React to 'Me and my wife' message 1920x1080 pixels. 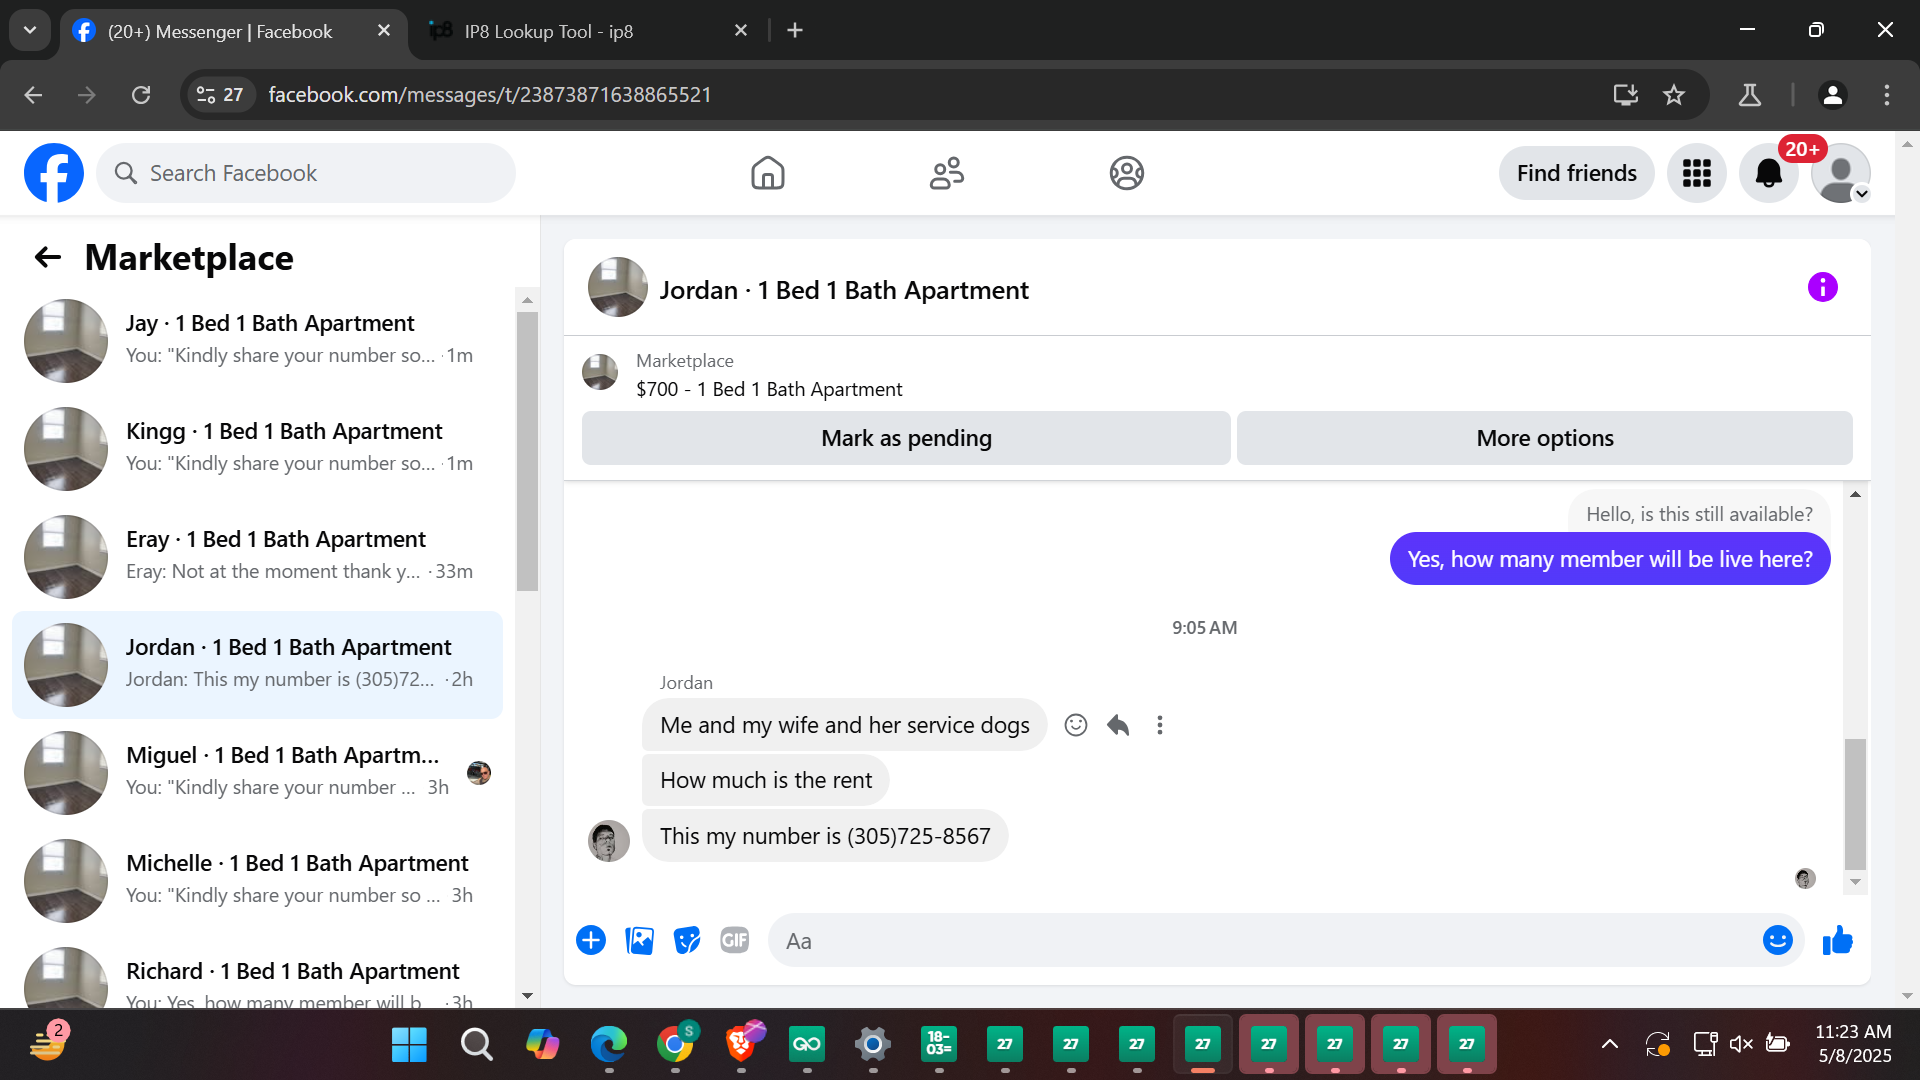click(x=1076, y=725)
